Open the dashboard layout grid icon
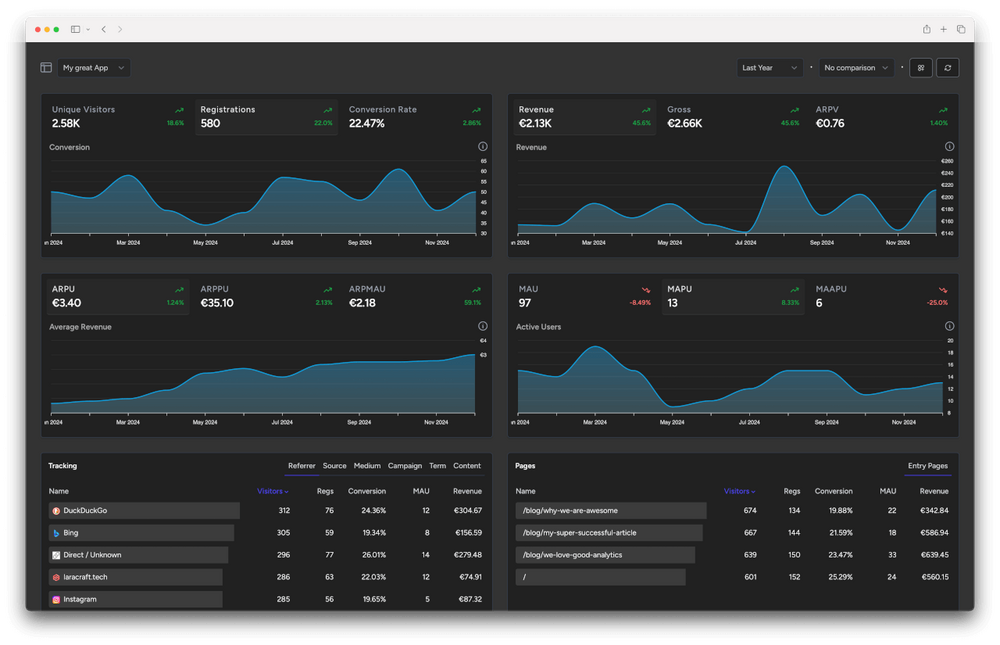 pos(920,68)
